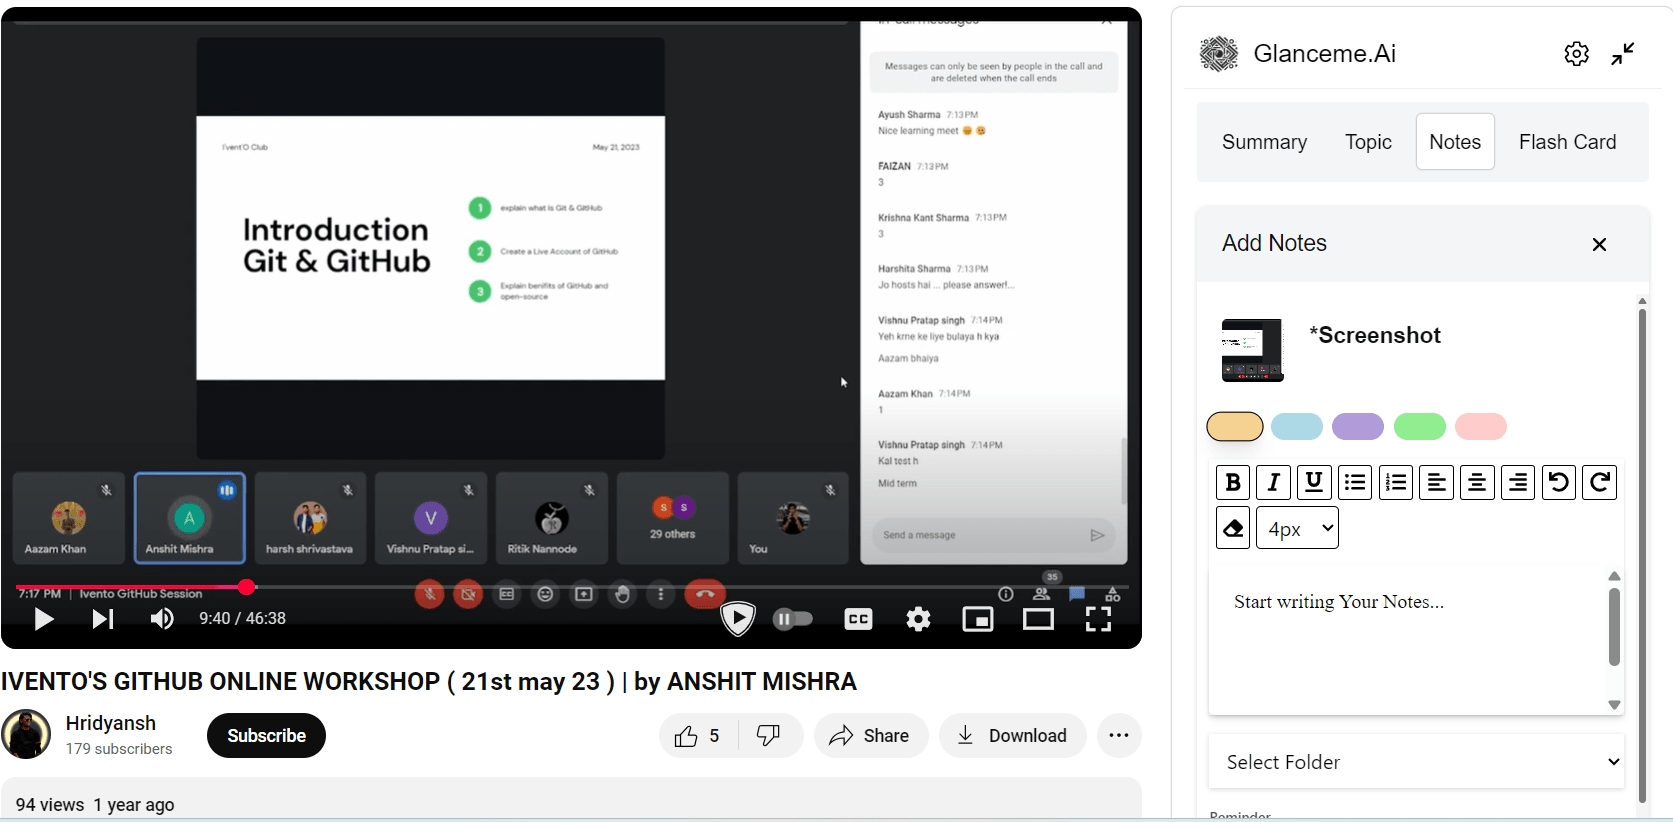
Task: Open the Select Folder dropdown
Action: [1416, 762]
